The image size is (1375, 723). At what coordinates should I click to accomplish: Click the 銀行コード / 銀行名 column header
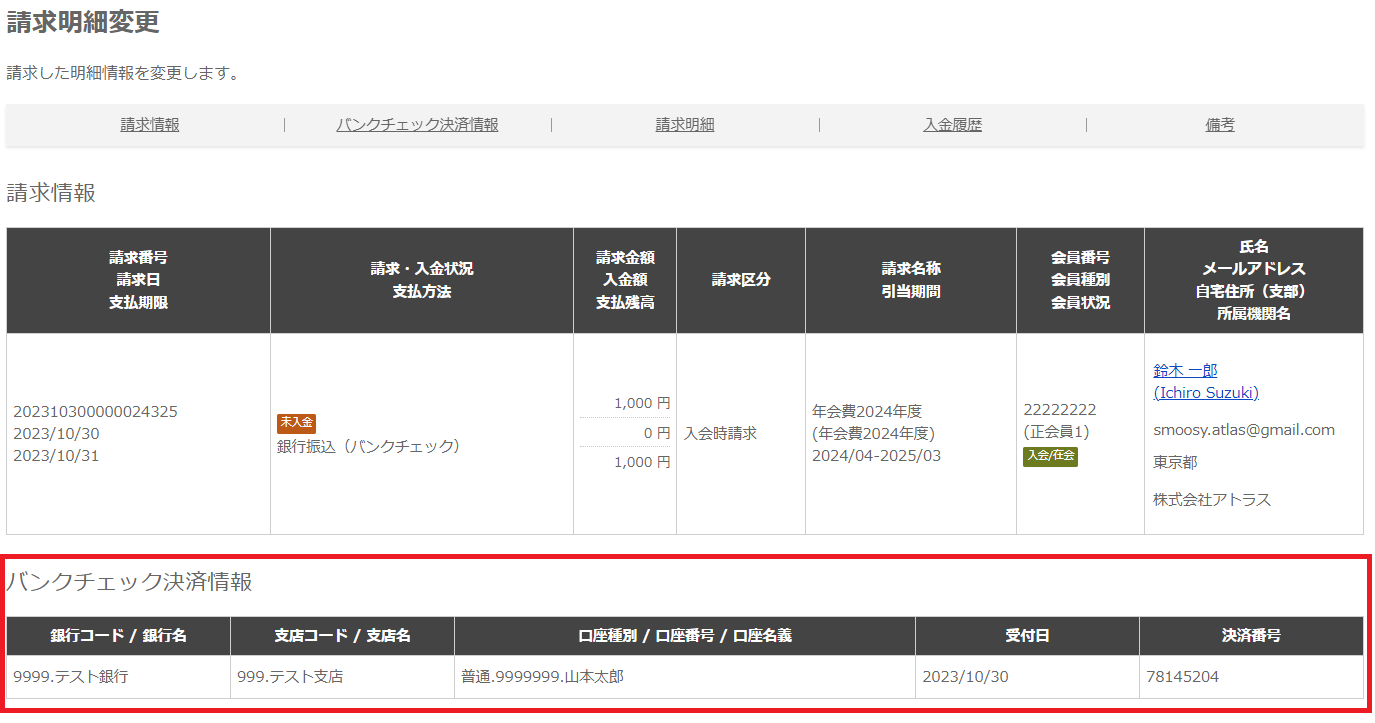[119, 636]
